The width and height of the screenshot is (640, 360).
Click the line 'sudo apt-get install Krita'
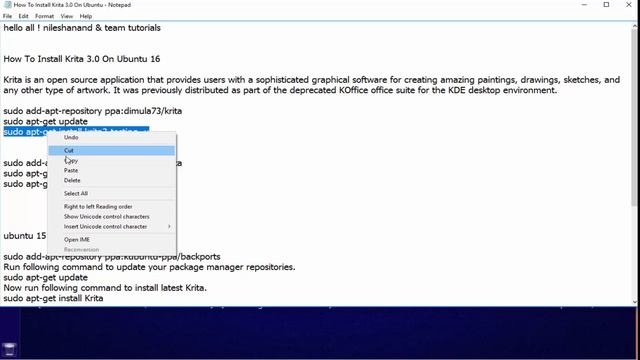click(x=53, y=298)
